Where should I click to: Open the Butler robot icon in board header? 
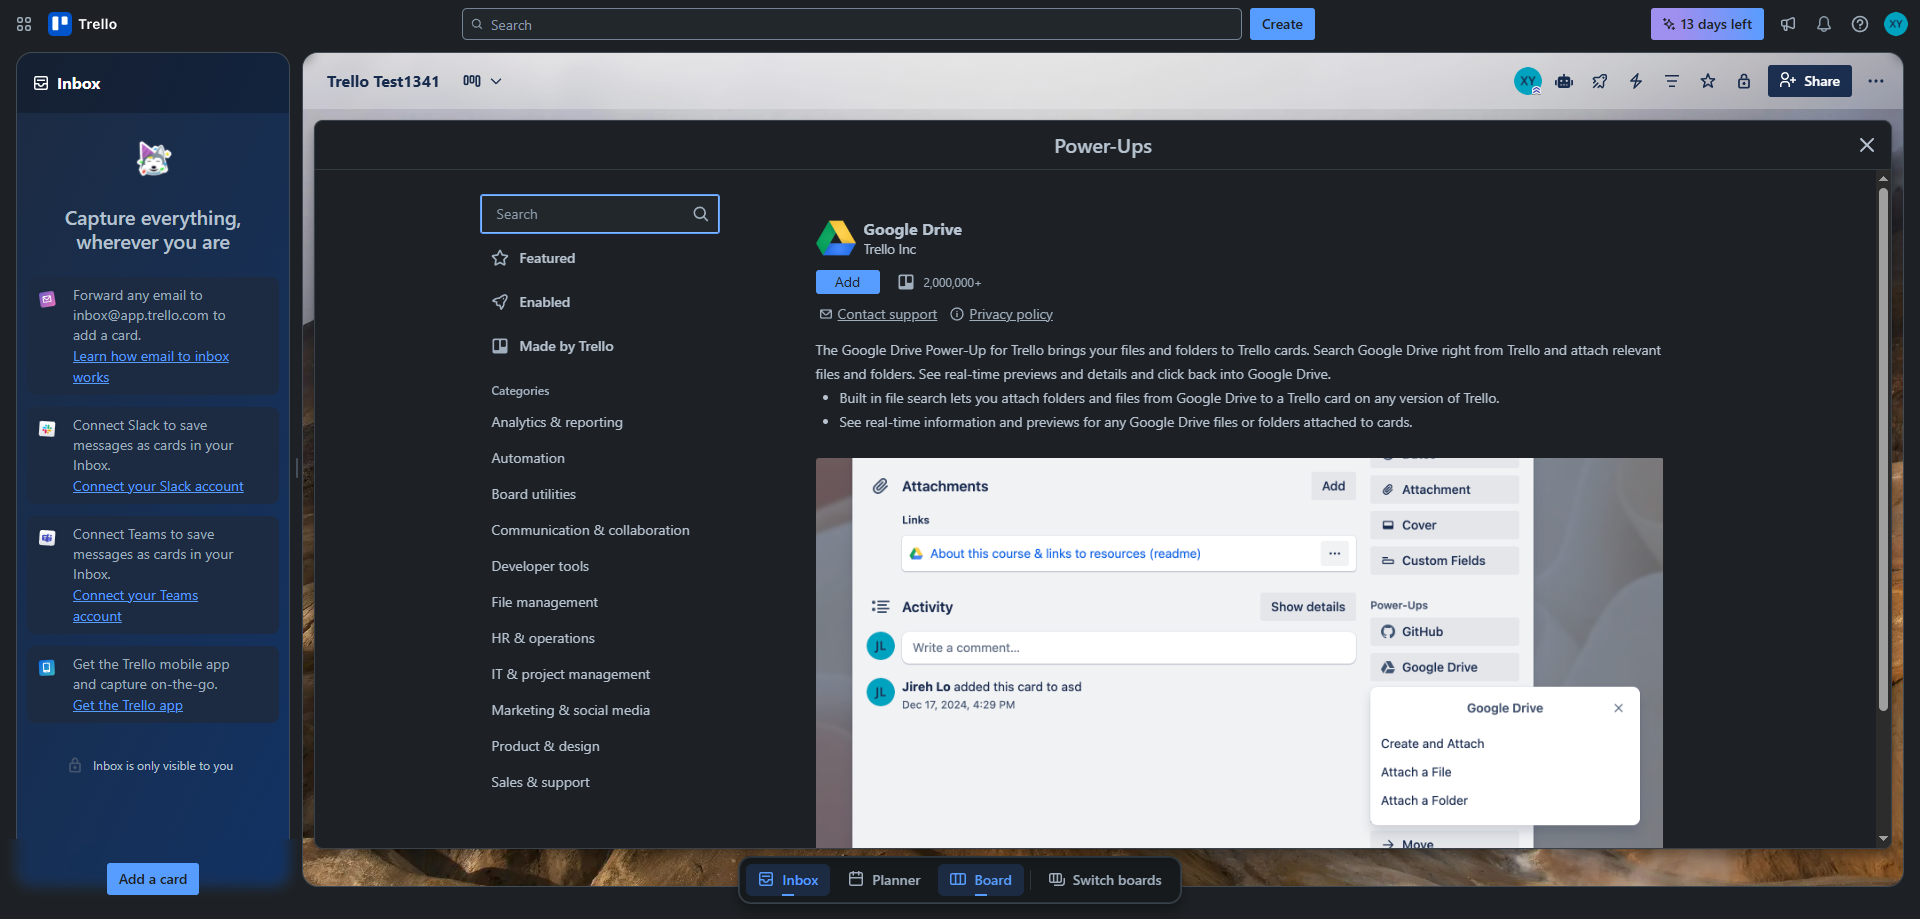click(x=1564, y=81)
